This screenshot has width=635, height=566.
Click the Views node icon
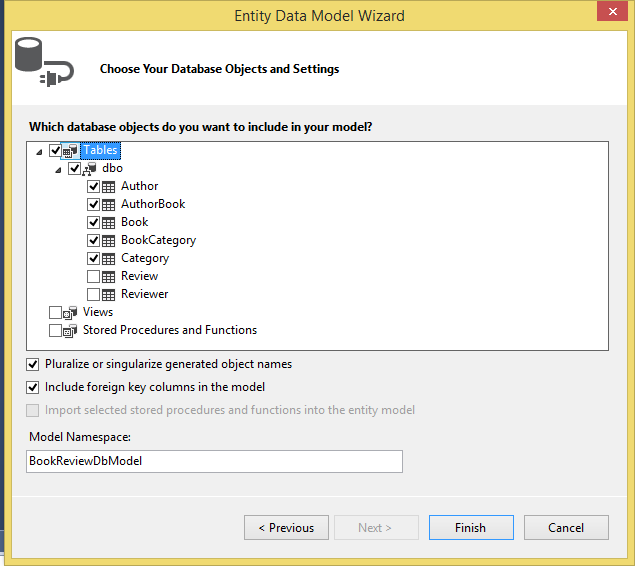click(70, 313)
